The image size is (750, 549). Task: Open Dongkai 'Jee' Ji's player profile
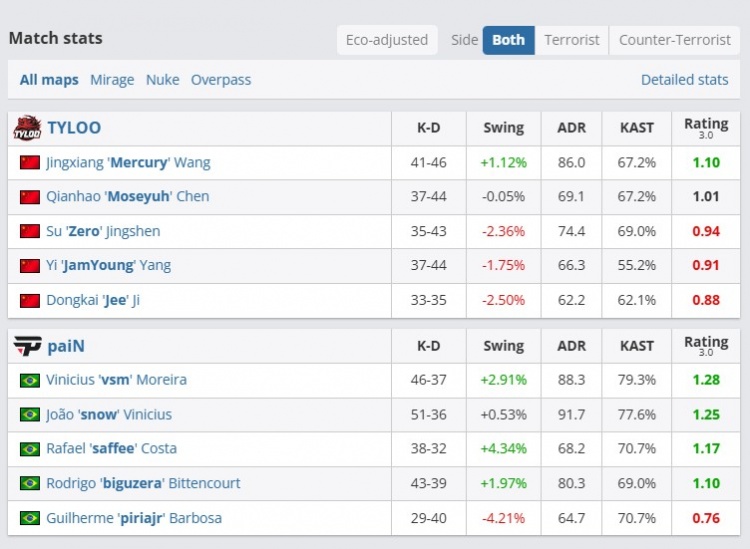[93, 300]
